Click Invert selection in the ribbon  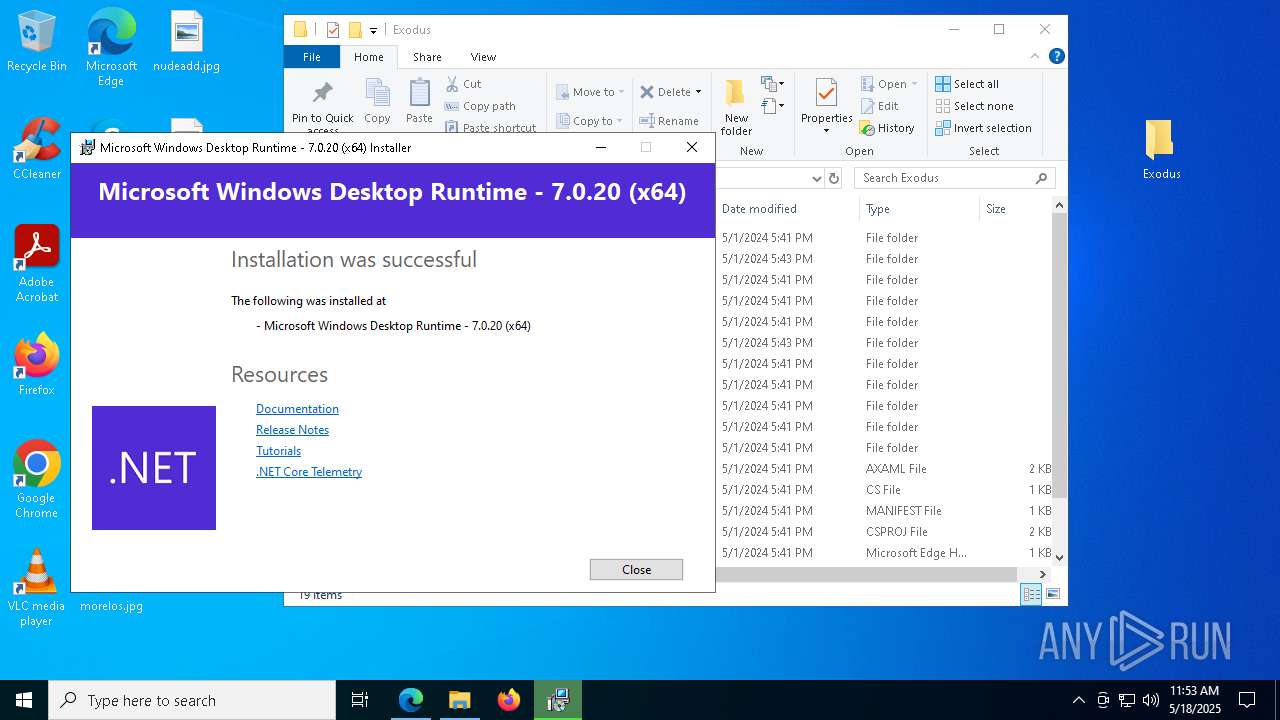click(x=983, y=128)
